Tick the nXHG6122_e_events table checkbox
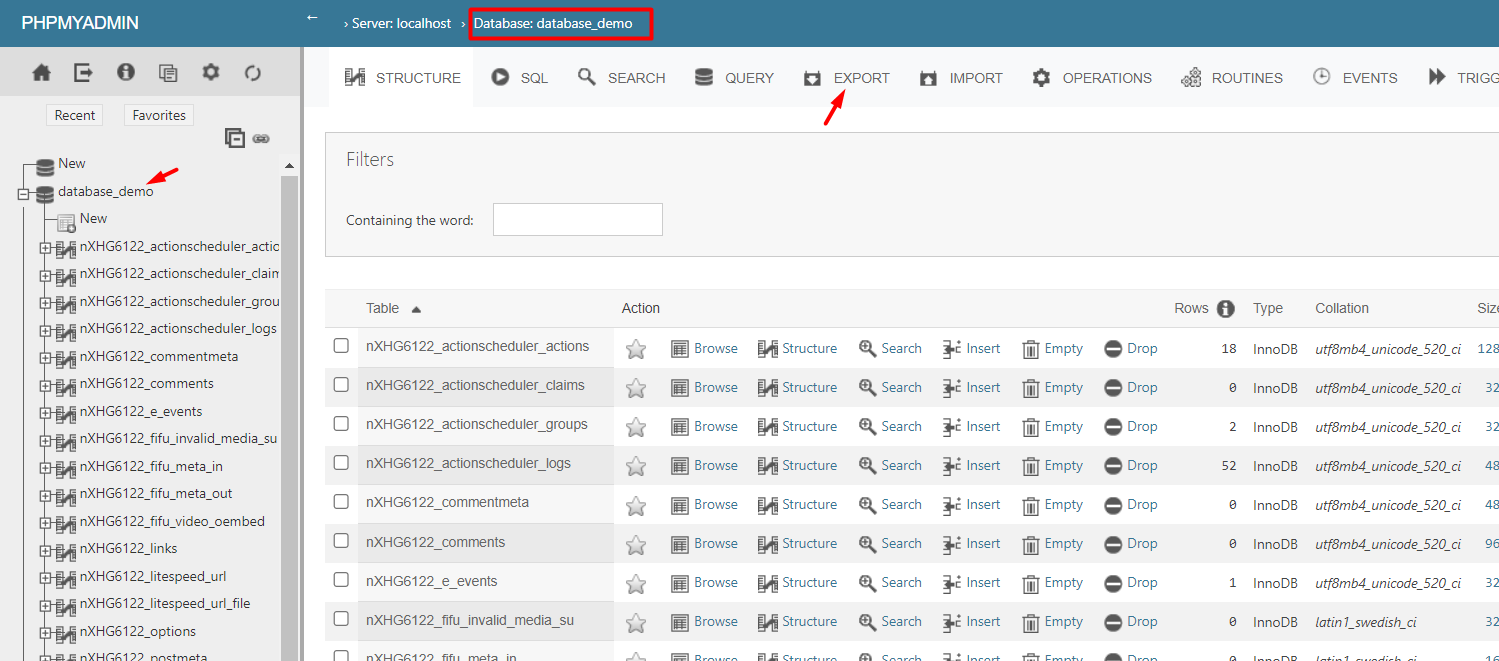The width and height of the screenshot is (1499, 661). click(x=341, y=580)
